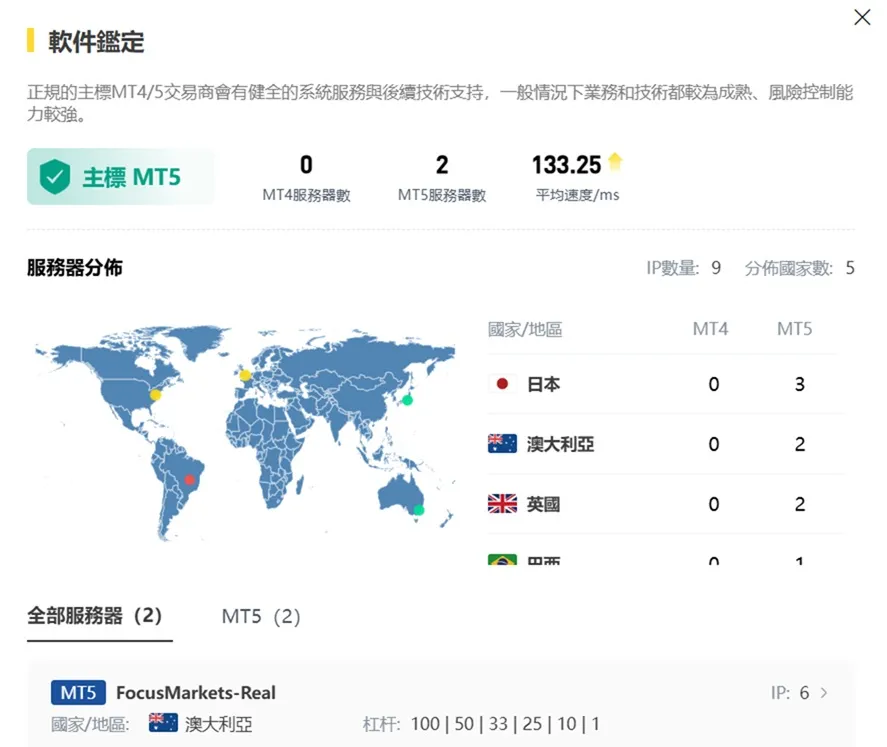Click the 國家/地區: label on server card
This screenshot has height=747, width=887.
coord(90,724)
